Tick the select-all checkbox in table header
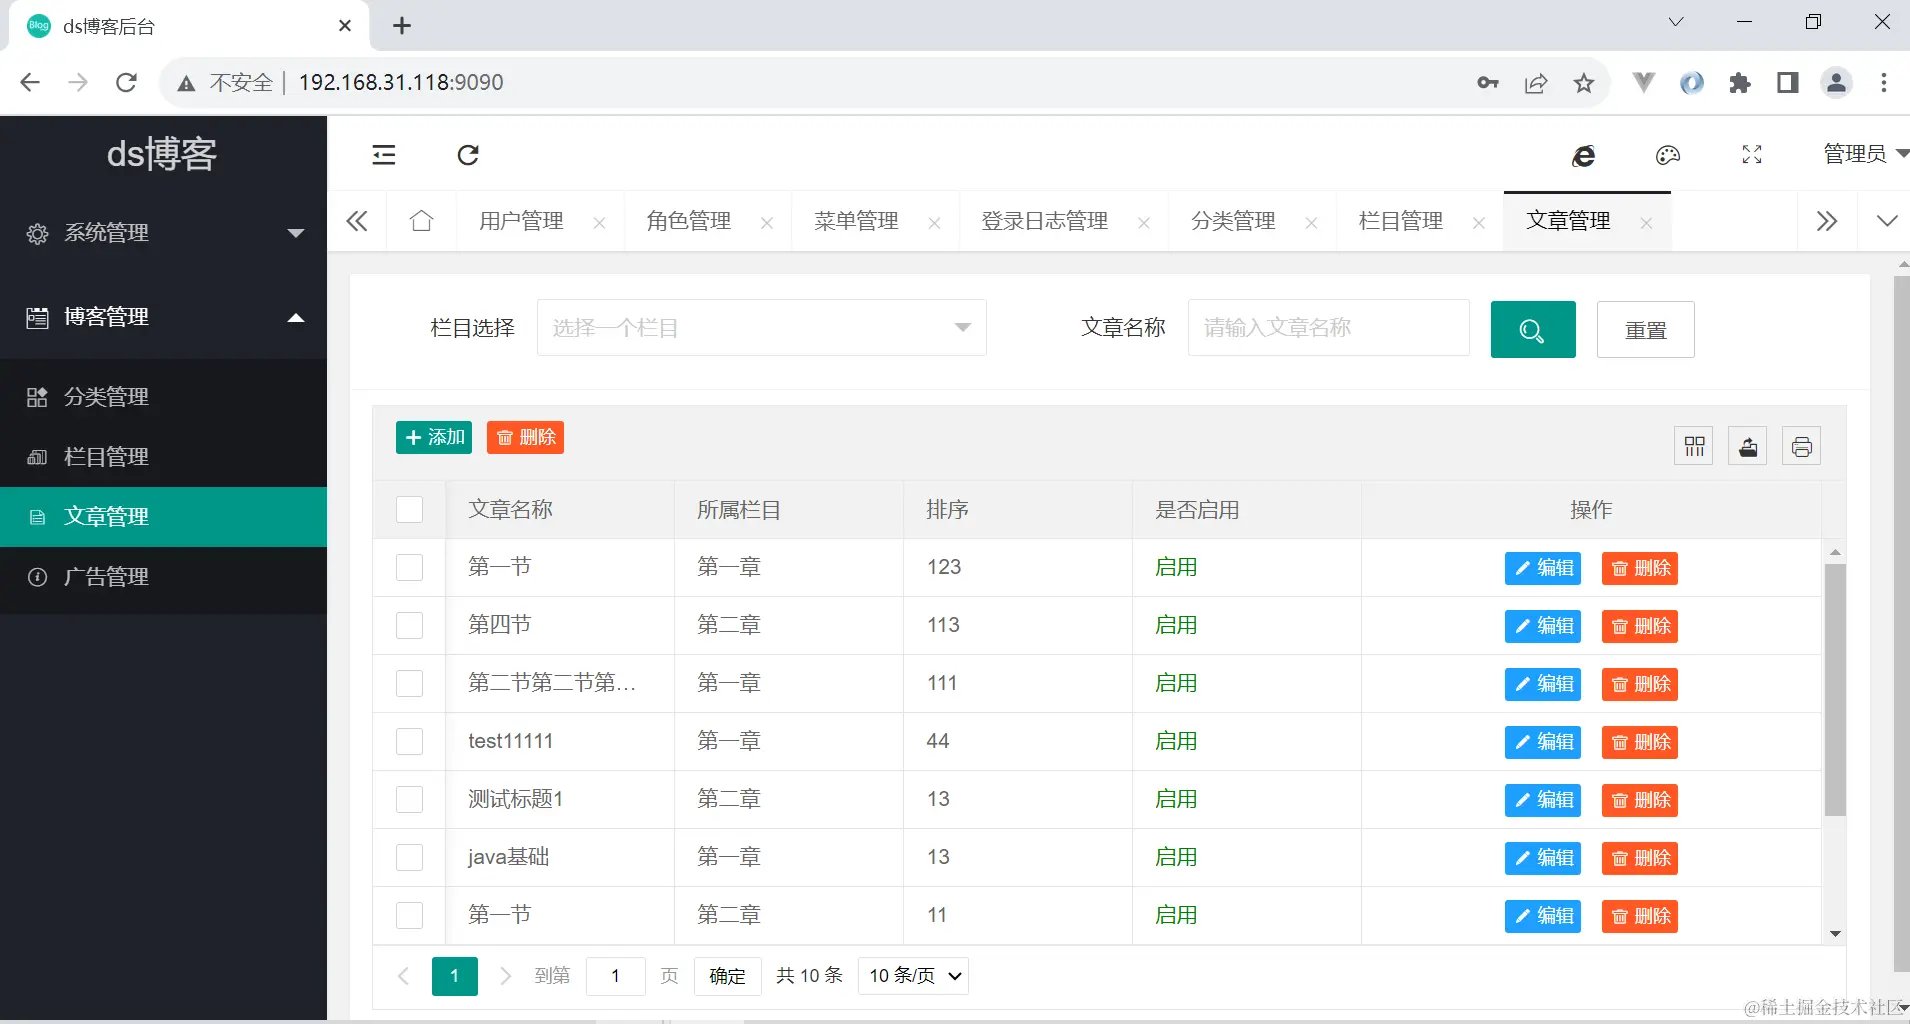This screenshot has width=1910, height=1024. (410, 510)
